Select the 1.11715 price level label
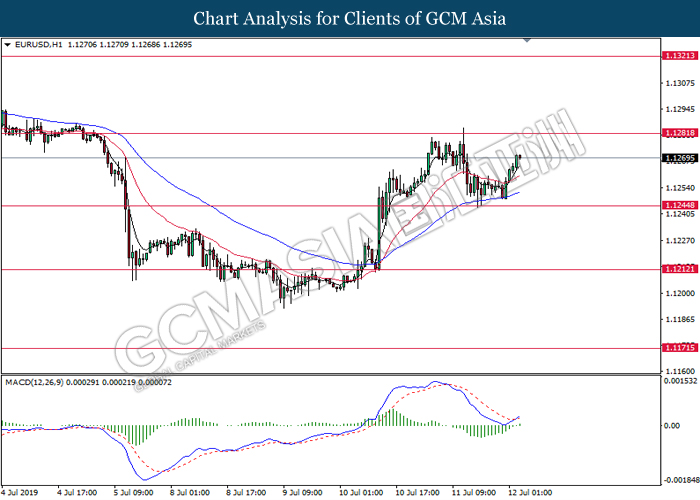The height and width of the screenshot is (500, 700). pos(679,348)
